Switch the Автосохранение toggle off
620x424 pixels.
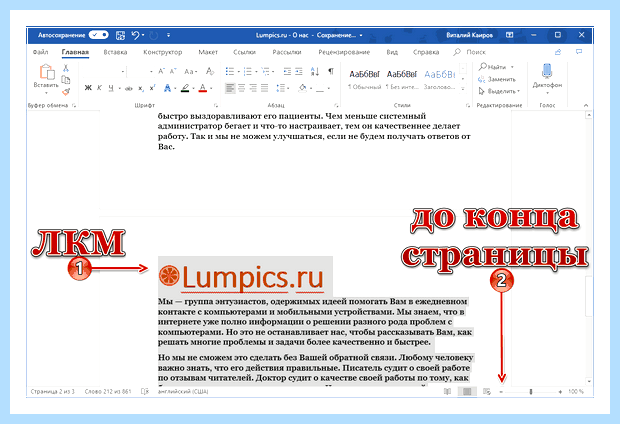coord(98,35)
